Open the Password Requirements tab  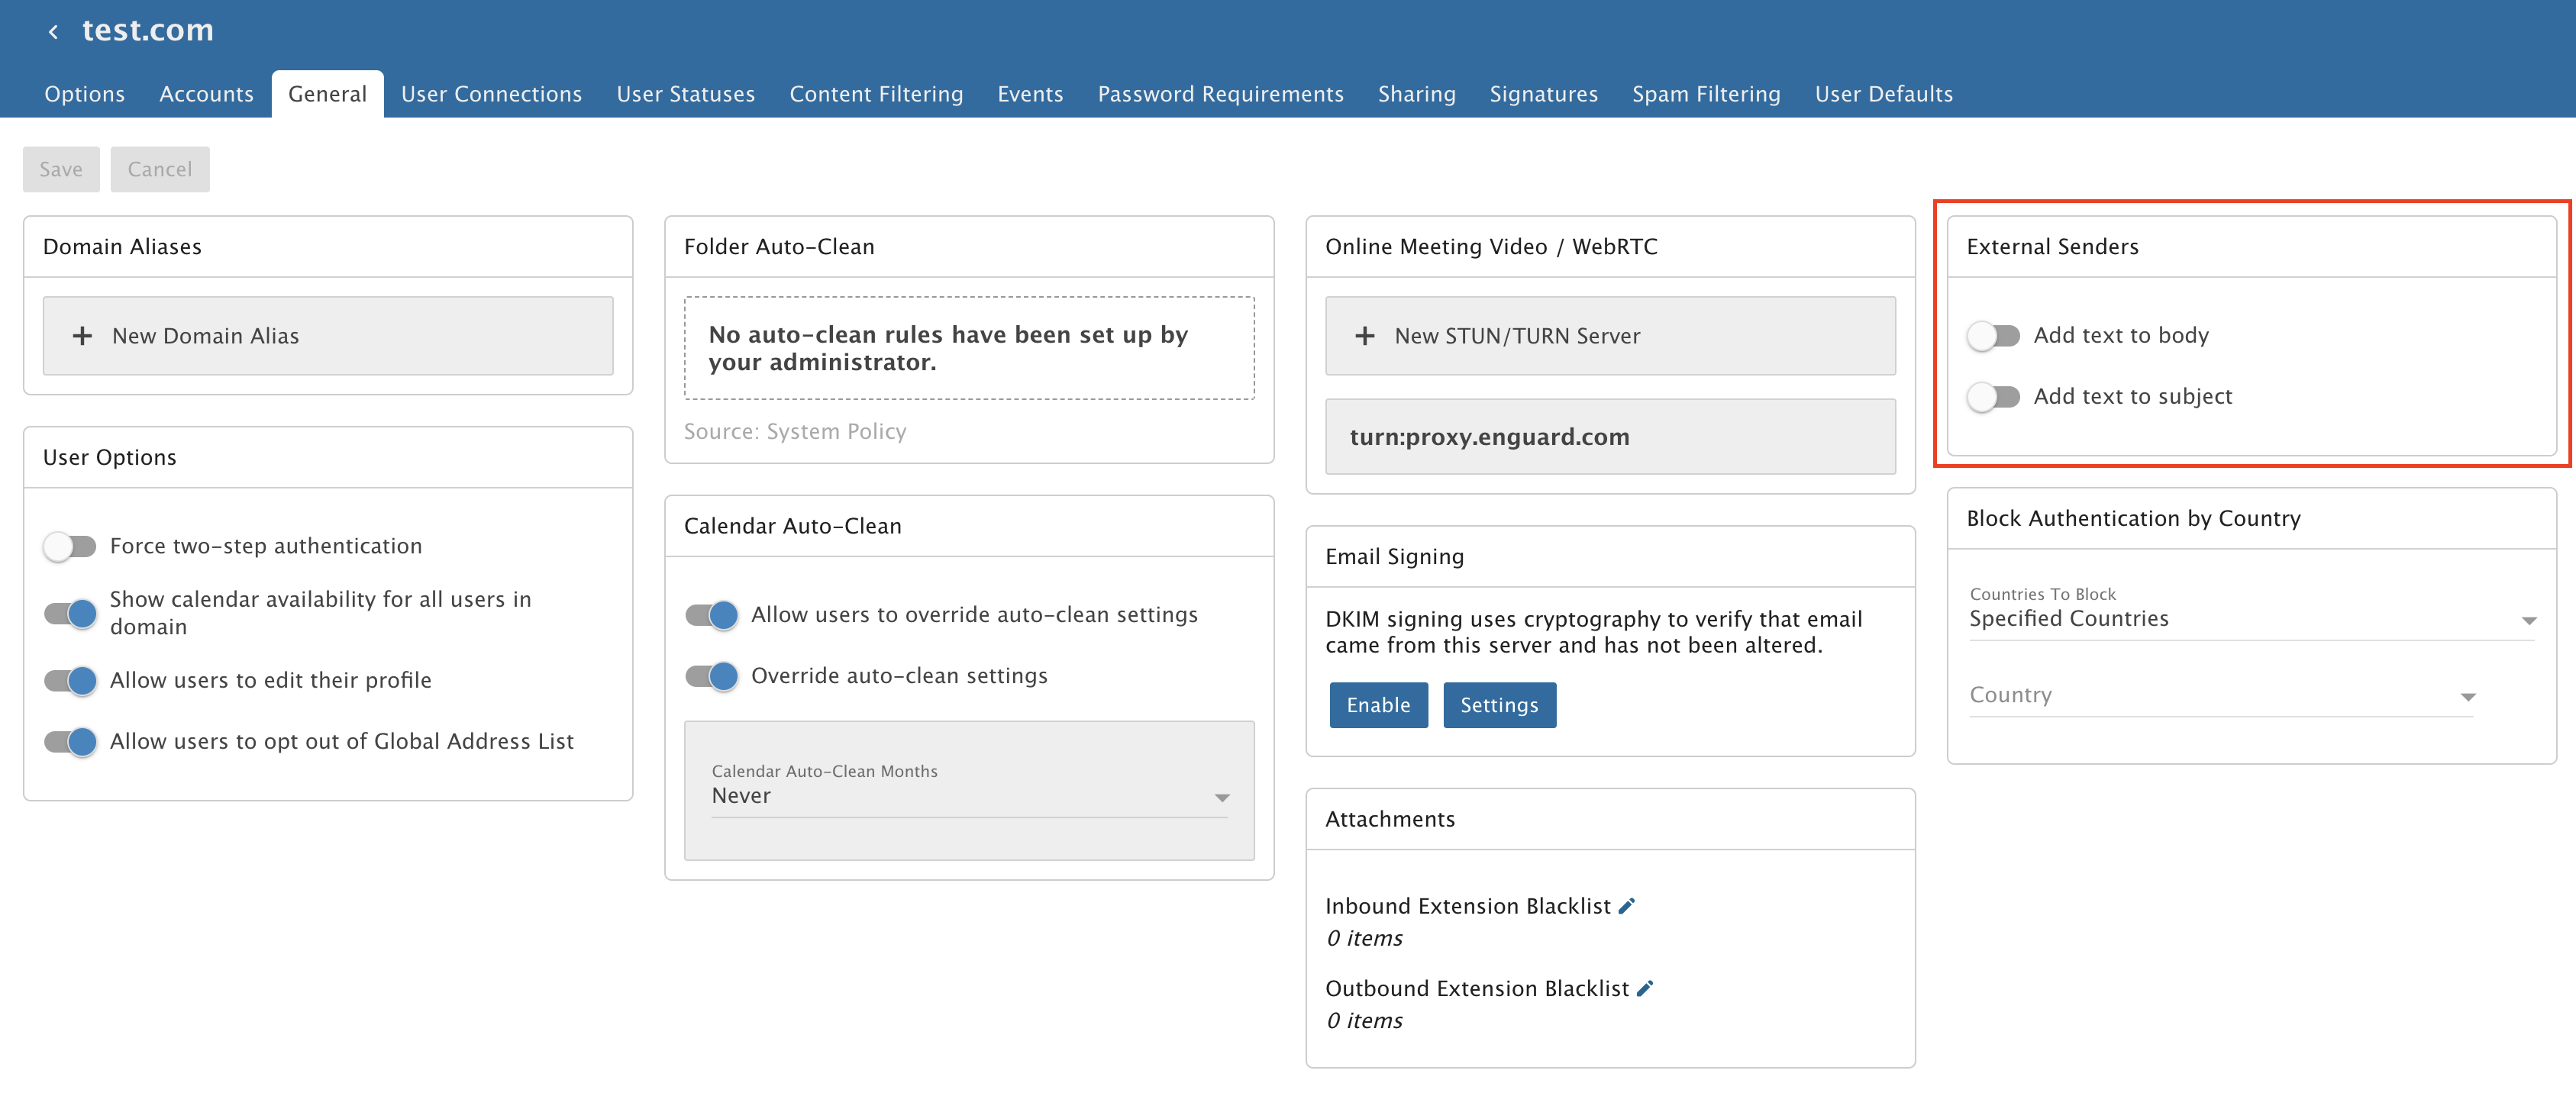coord(1220,94)
